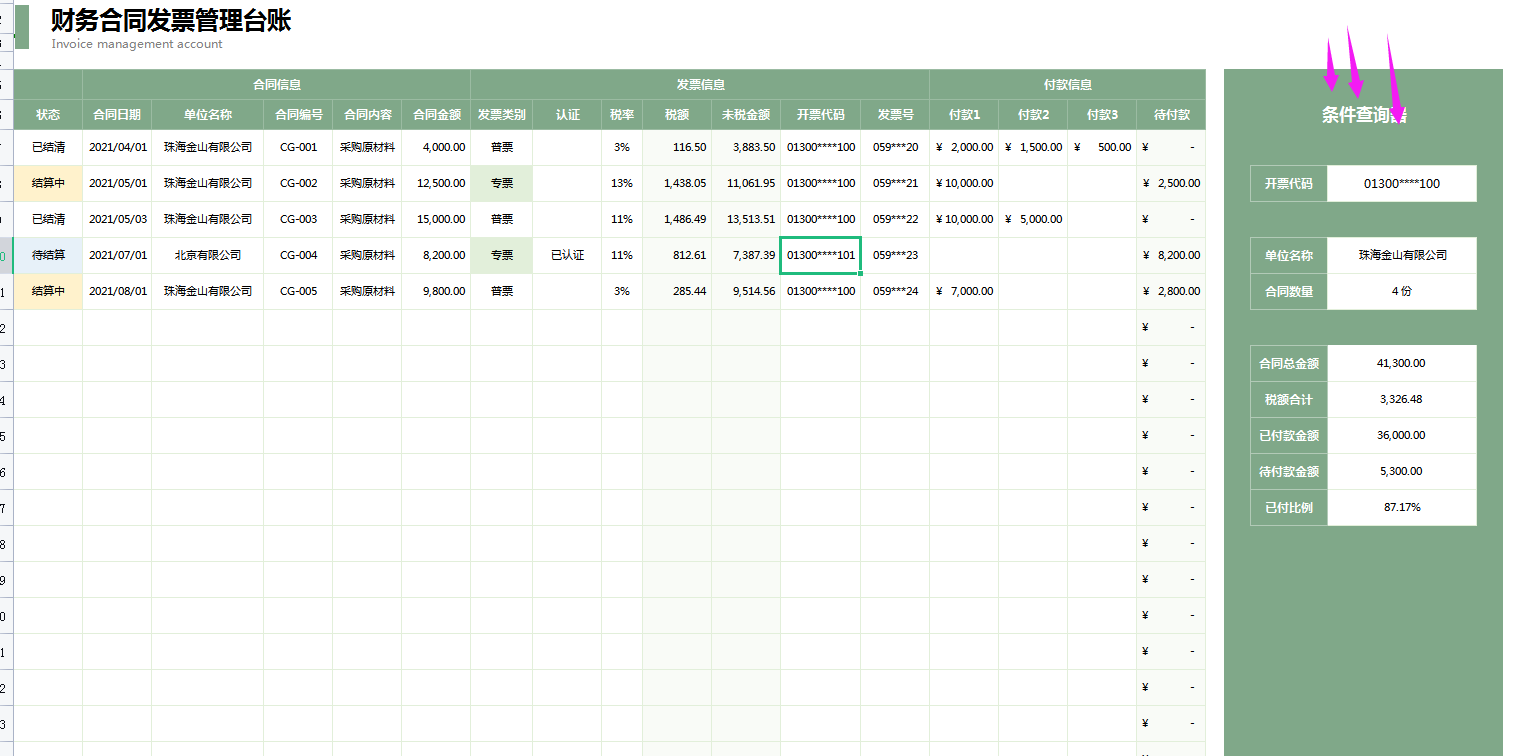This screenshot has width=1519, height=756.
Task: Click the 待结算 status cell
Action: pos(48,255)
